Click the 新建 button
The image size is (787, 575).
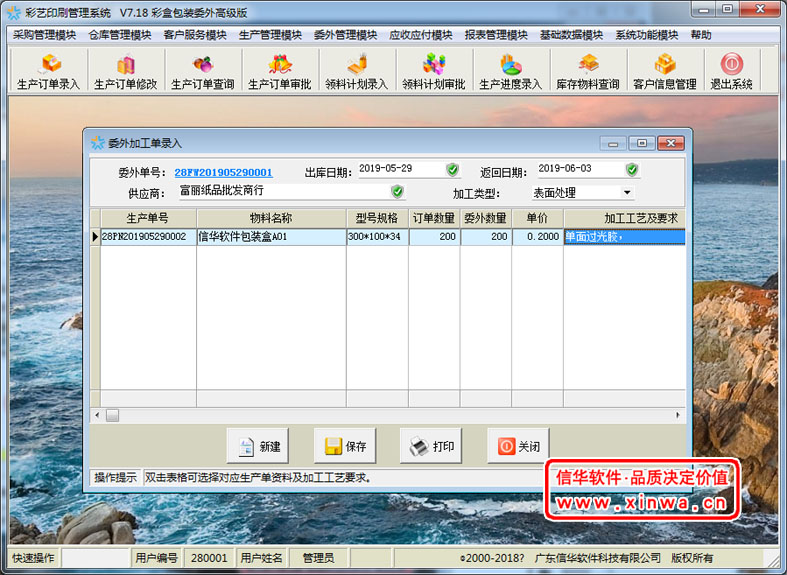pyautogui.click(x=257, y=446)
